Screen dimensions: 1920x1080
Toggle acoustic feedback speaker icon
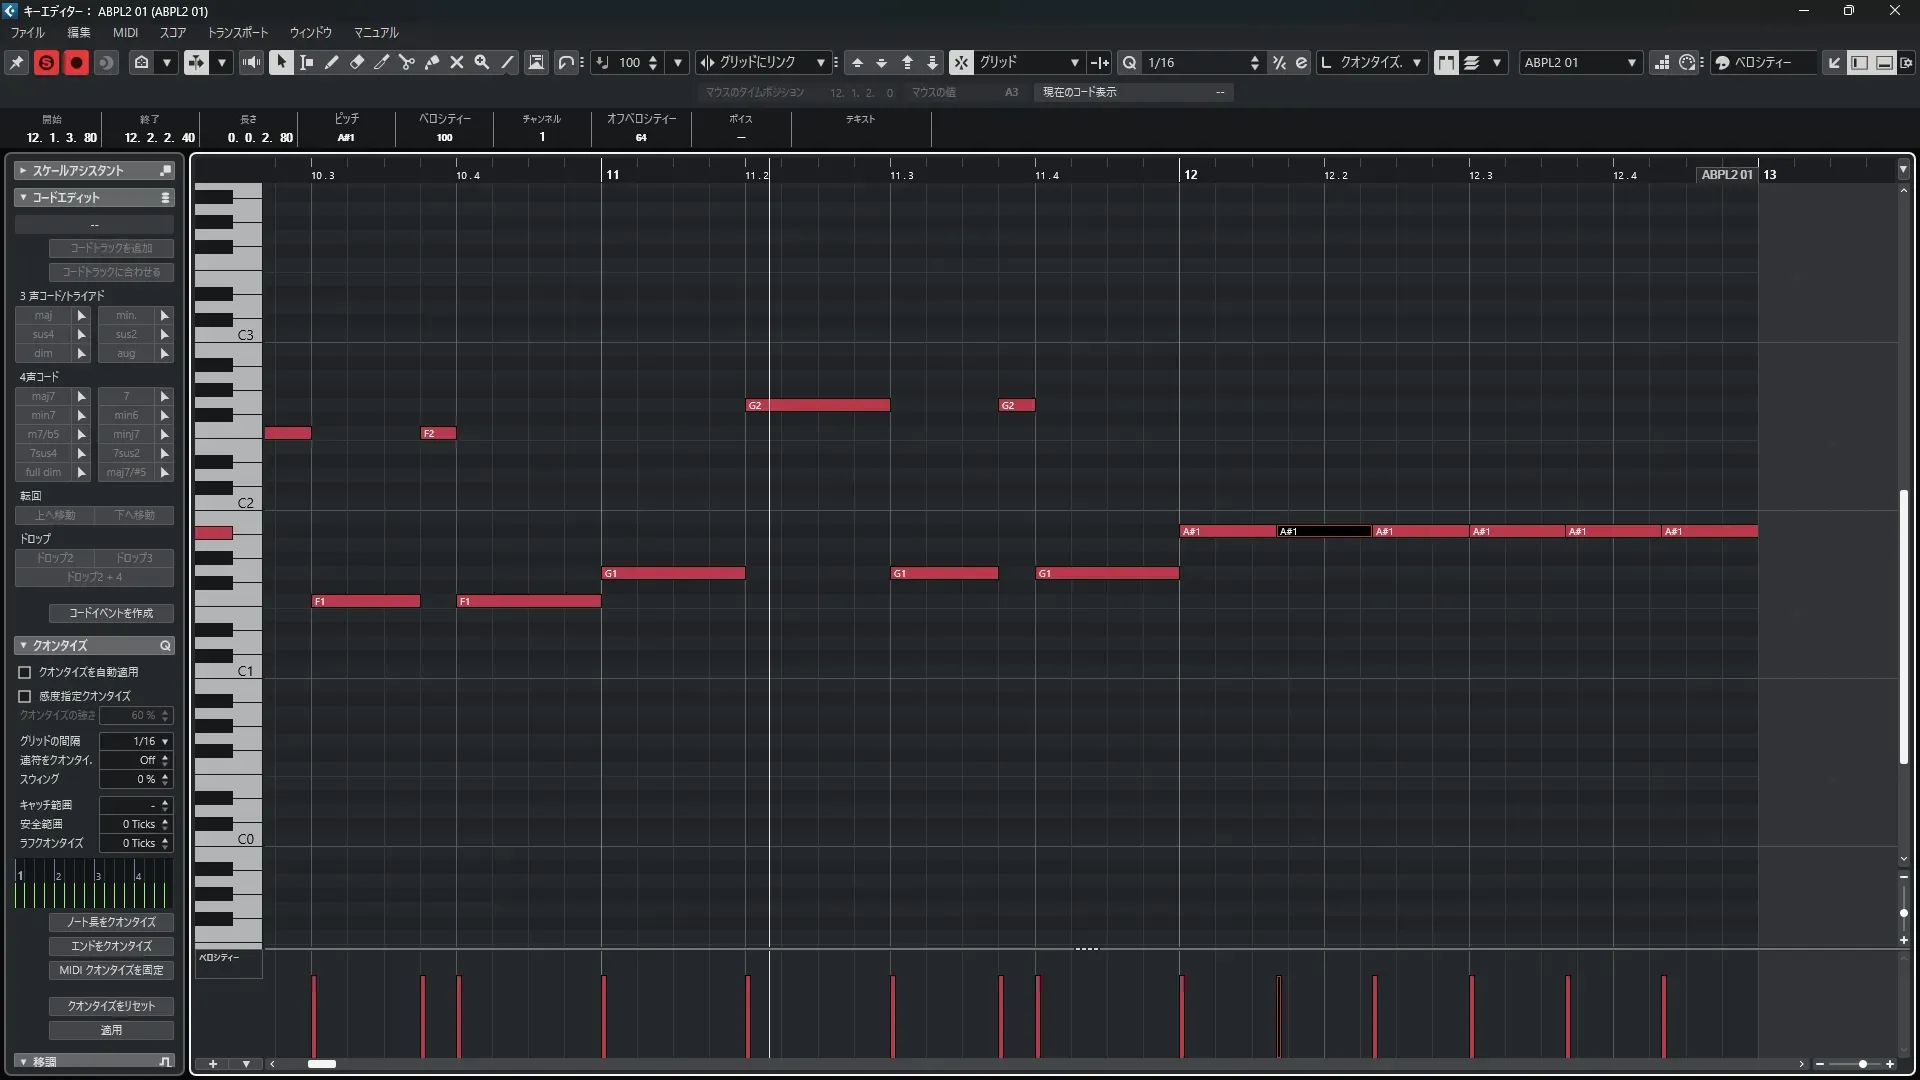coord(251,62)
